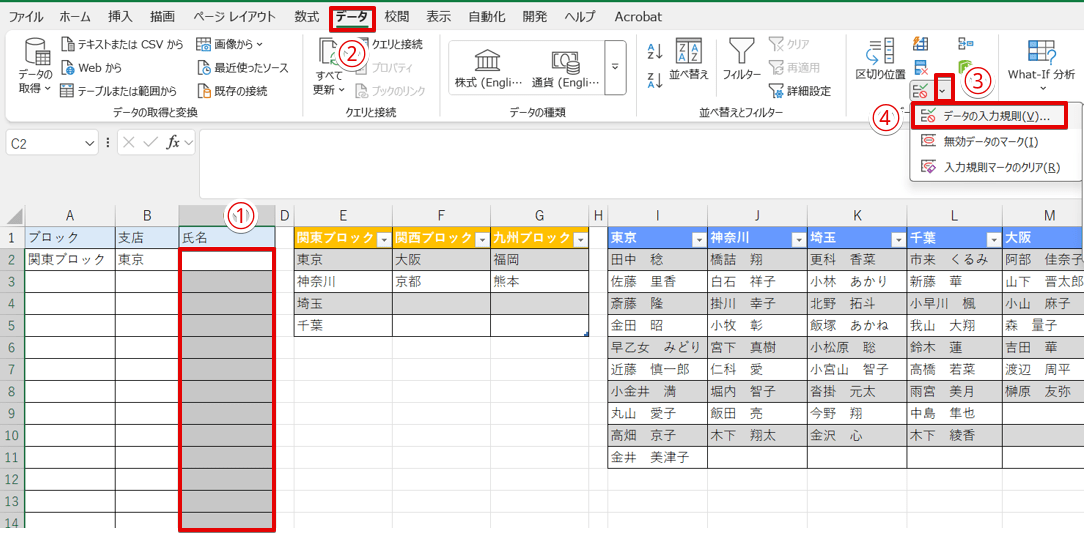
Task: Switch to the データ tab
Action: coord(353,17)
